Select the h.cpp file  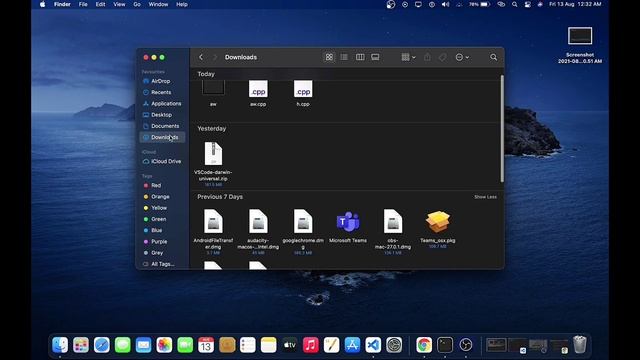click(303, 89)
